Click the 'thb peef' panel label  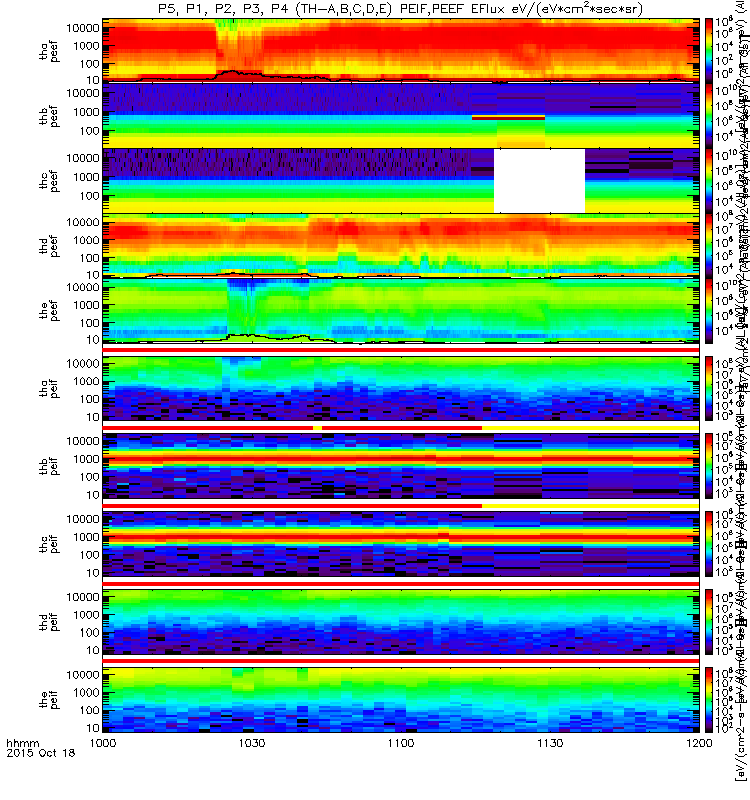pos(49,116)
